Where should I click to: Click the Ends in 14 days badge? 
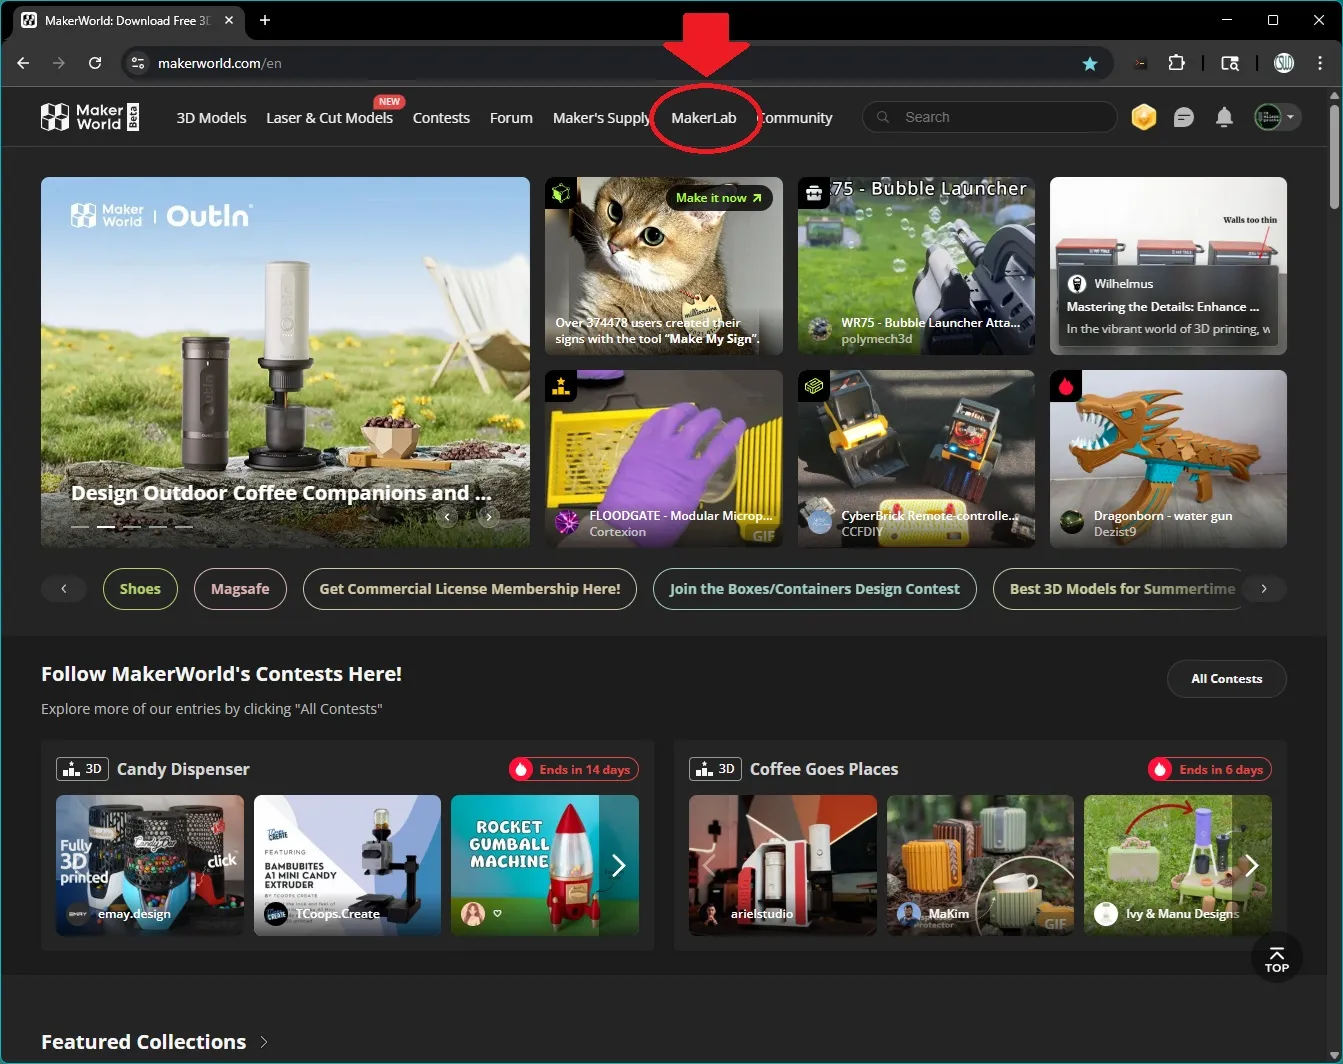(574, 769)
